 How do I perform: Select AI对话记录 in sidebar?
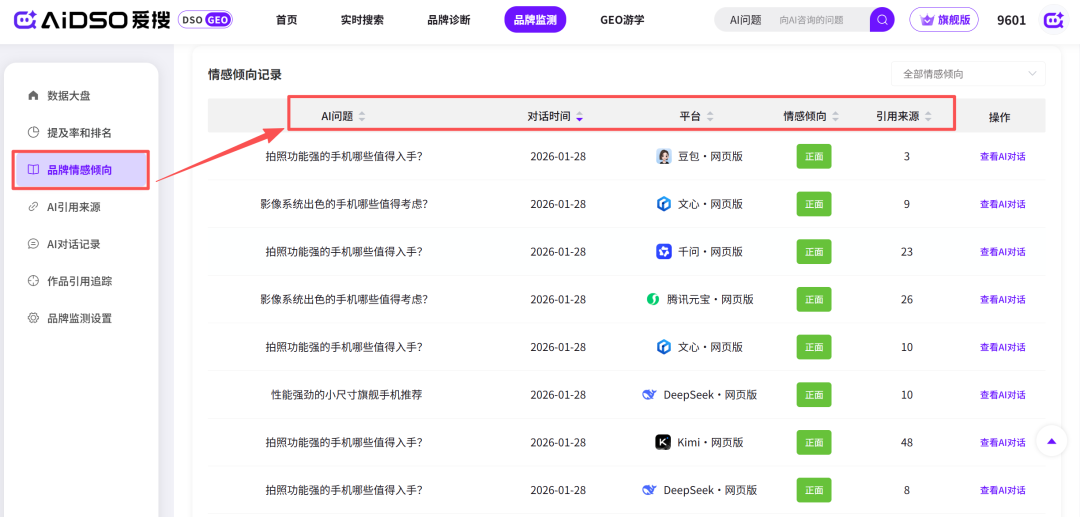pos(73,244)
